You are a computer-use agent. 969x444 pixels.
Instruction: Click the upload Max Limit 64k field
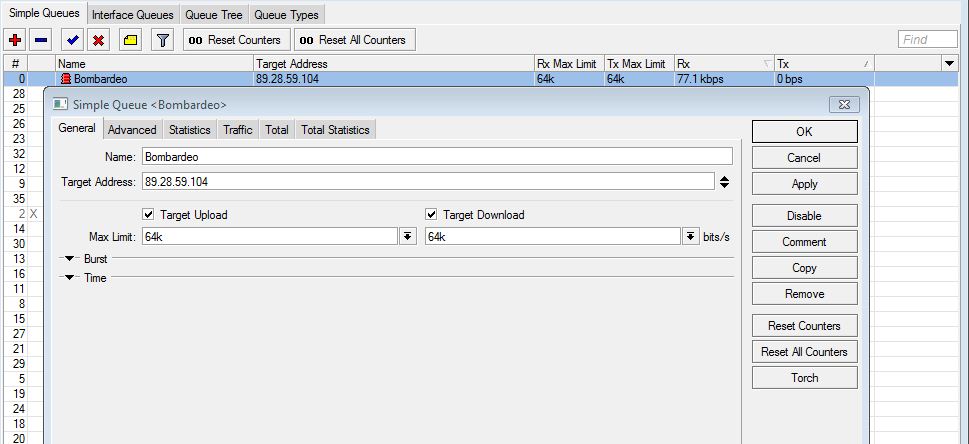coord(269,236)
